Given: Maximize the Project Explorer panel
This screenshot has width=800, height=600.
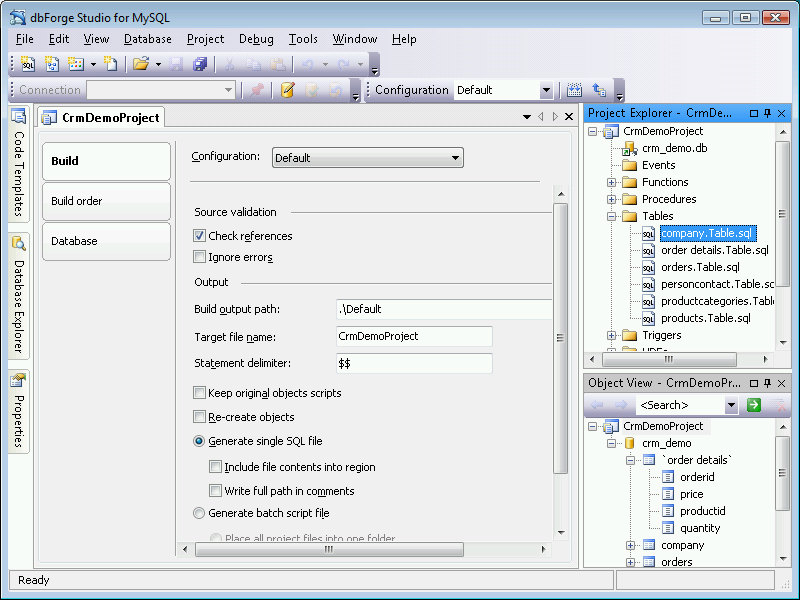Looking at the screenshot, I should click(754, 113).
